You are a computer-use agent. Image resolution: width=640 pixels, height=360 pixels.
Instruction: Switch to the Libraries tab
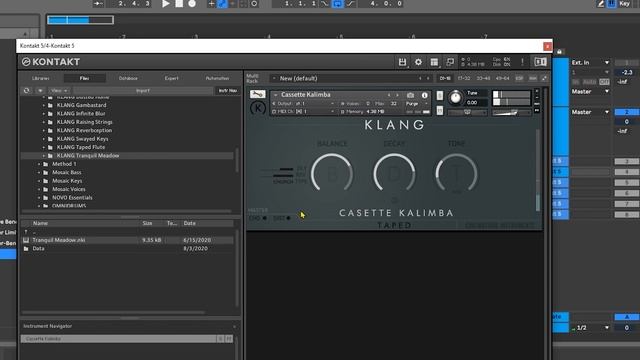pos(41,78)
